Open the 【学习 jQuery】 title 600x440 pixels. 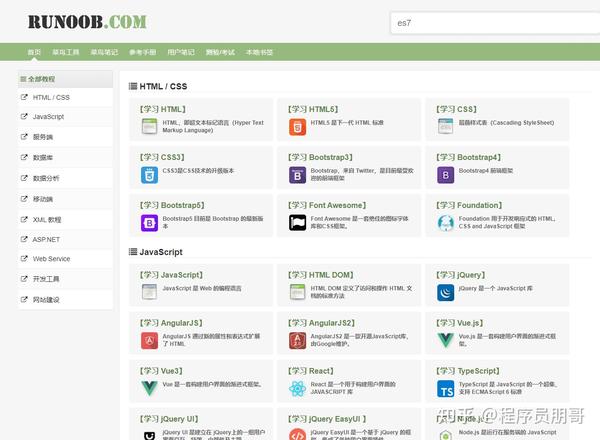coord(460,275)
